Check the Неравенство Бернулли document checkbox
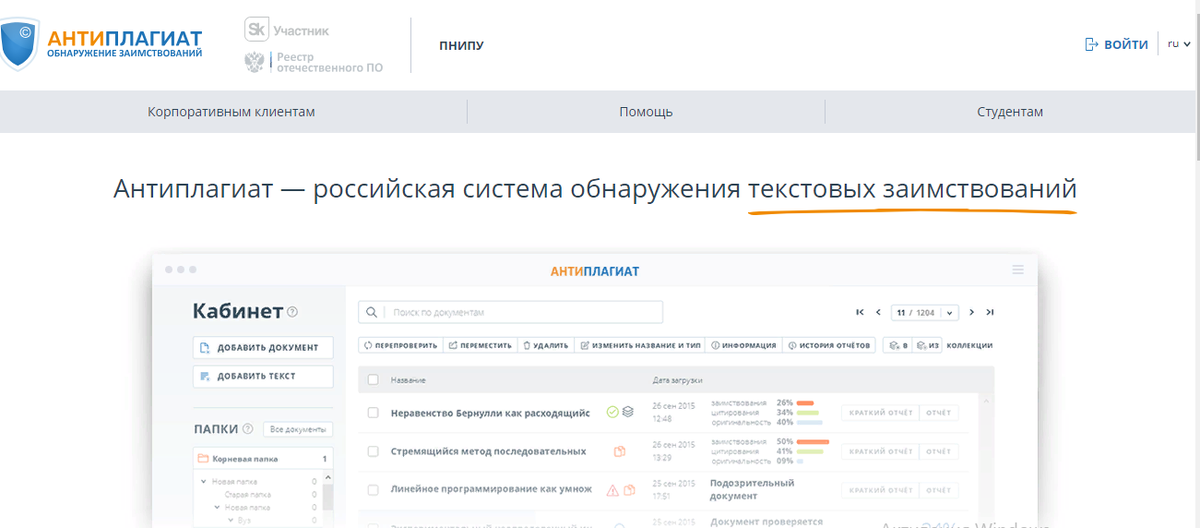The height and width of the screenshot is (528, 1200). pos(373,412)
